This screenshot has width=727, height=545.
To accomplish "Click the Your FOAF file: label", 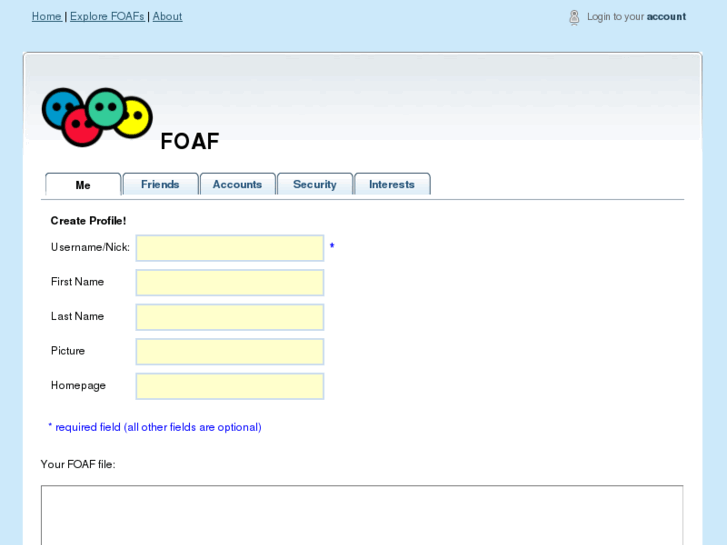I will click(78, 464).
